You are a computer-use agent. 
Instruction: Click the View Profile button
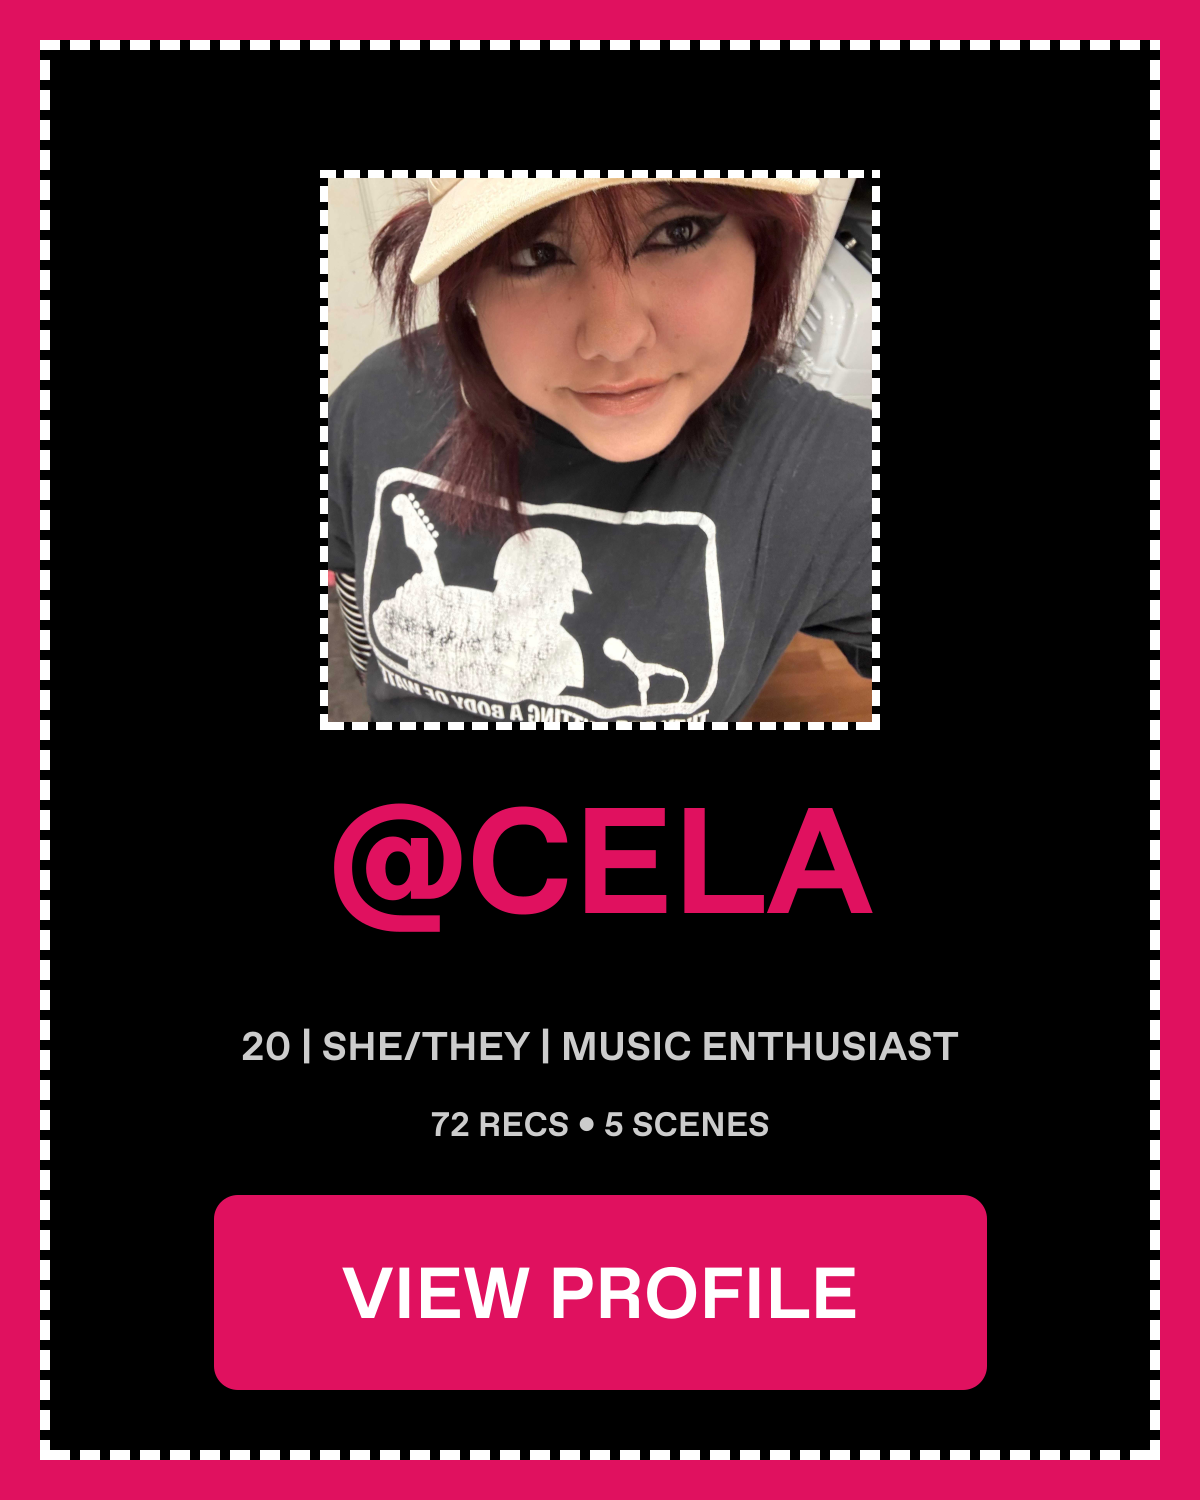coord(600,1292)
